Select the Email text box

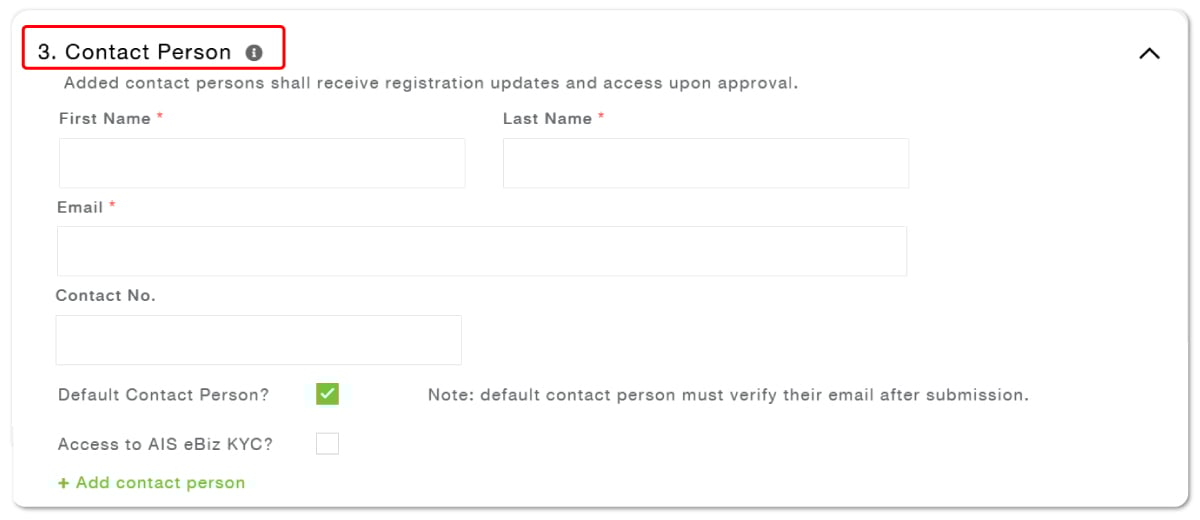(482, 251)
